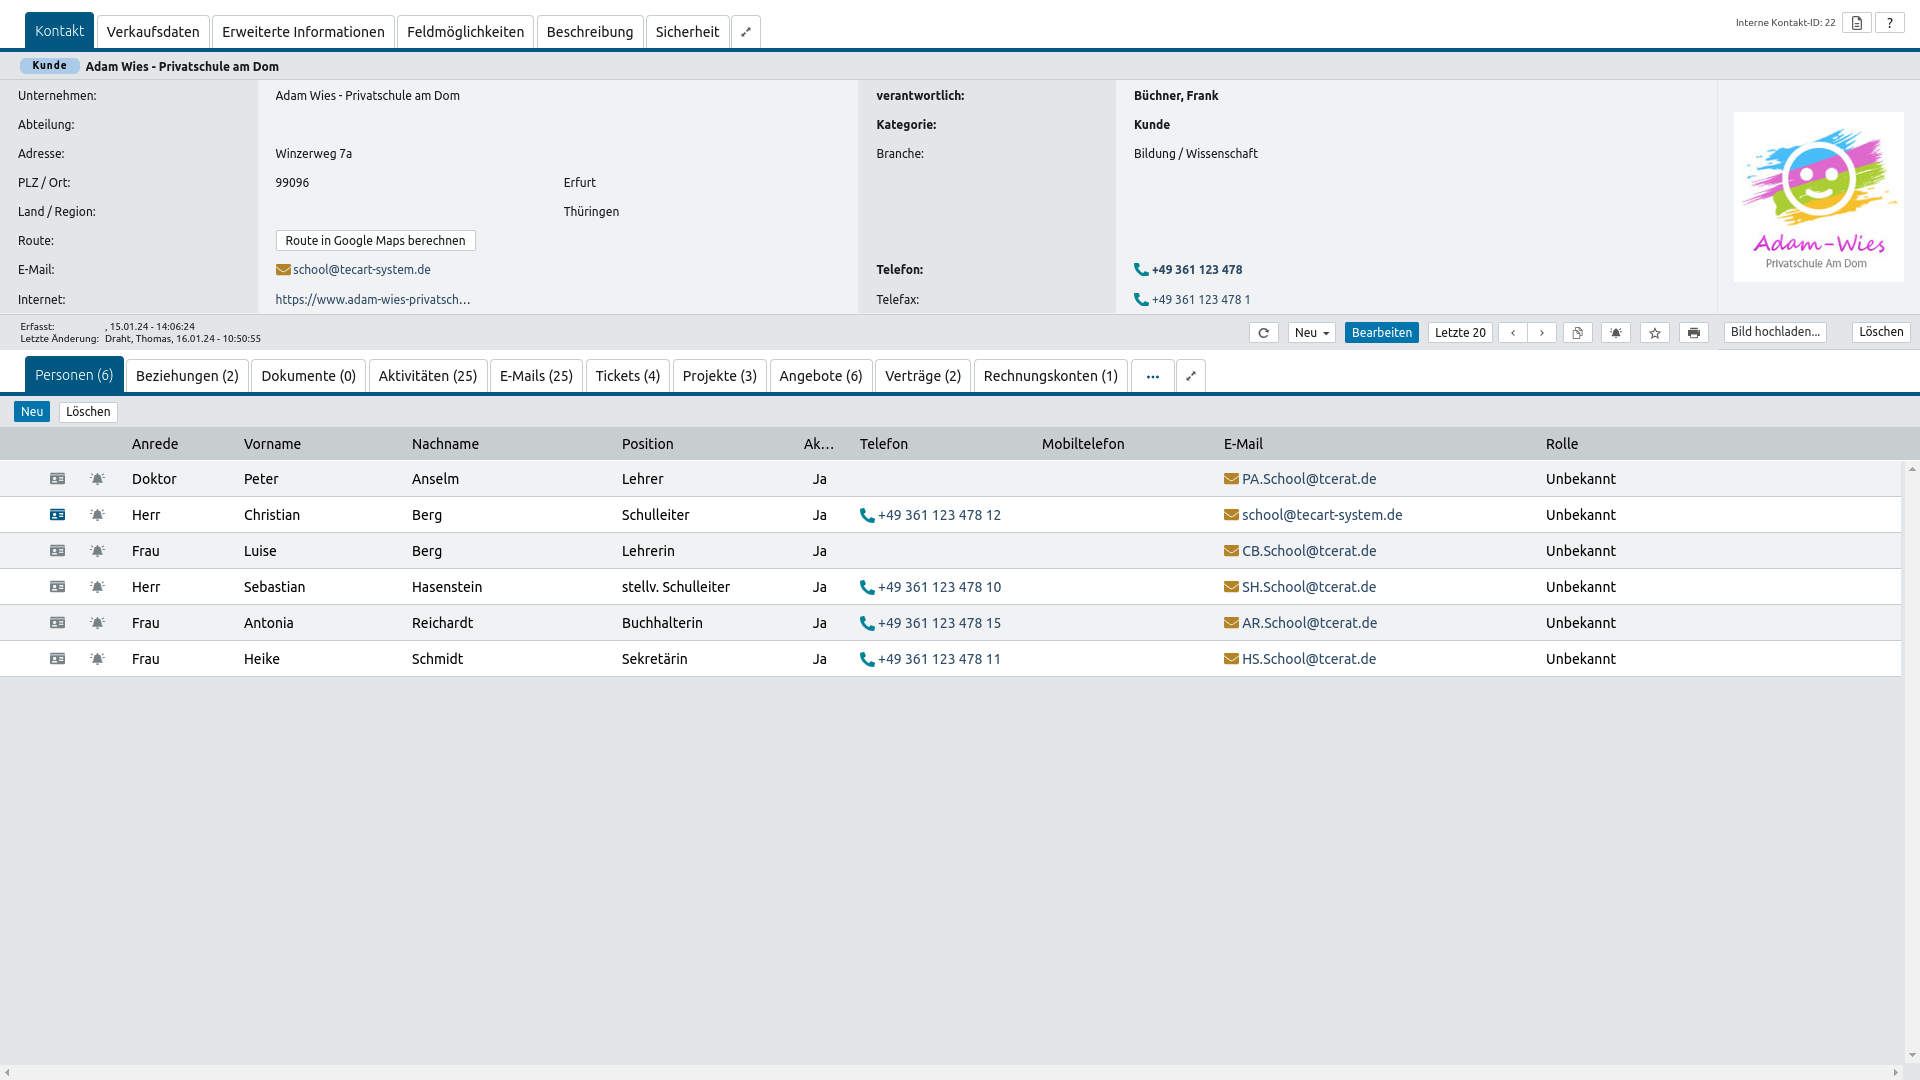The width and height of the screenshot is (1920, 1080).
Task: Click the reminder bell toolbar icon
Action: [x=1615, y=333]
